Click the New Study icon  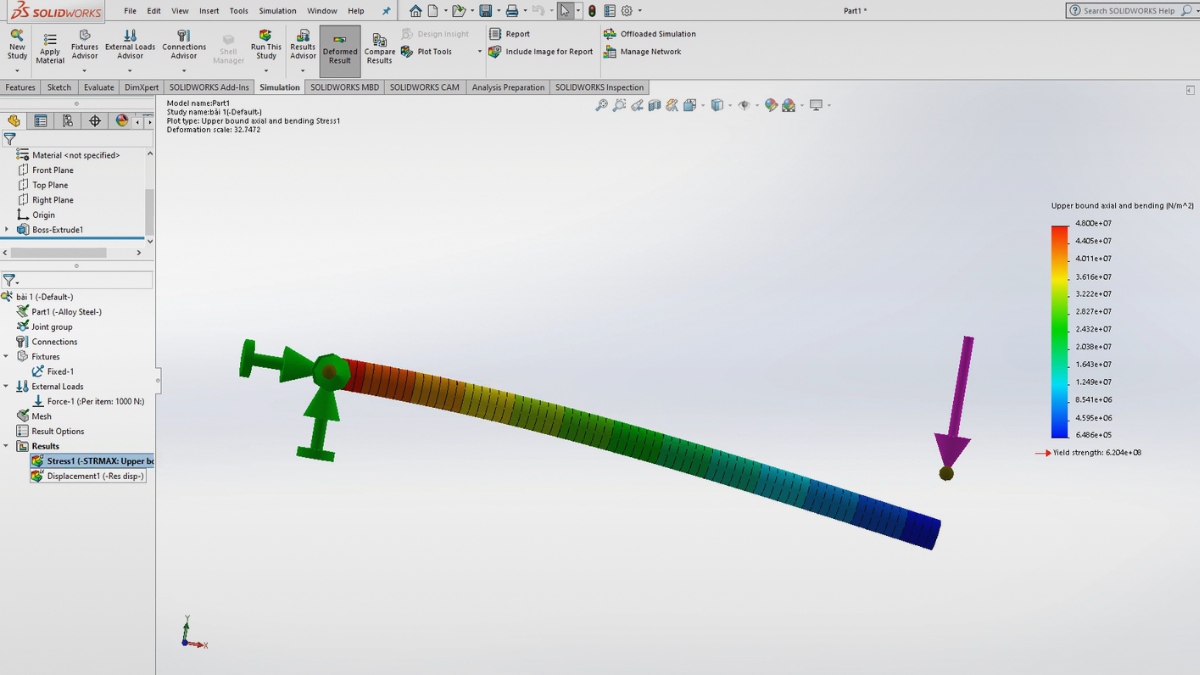click(x=17, y=34)
